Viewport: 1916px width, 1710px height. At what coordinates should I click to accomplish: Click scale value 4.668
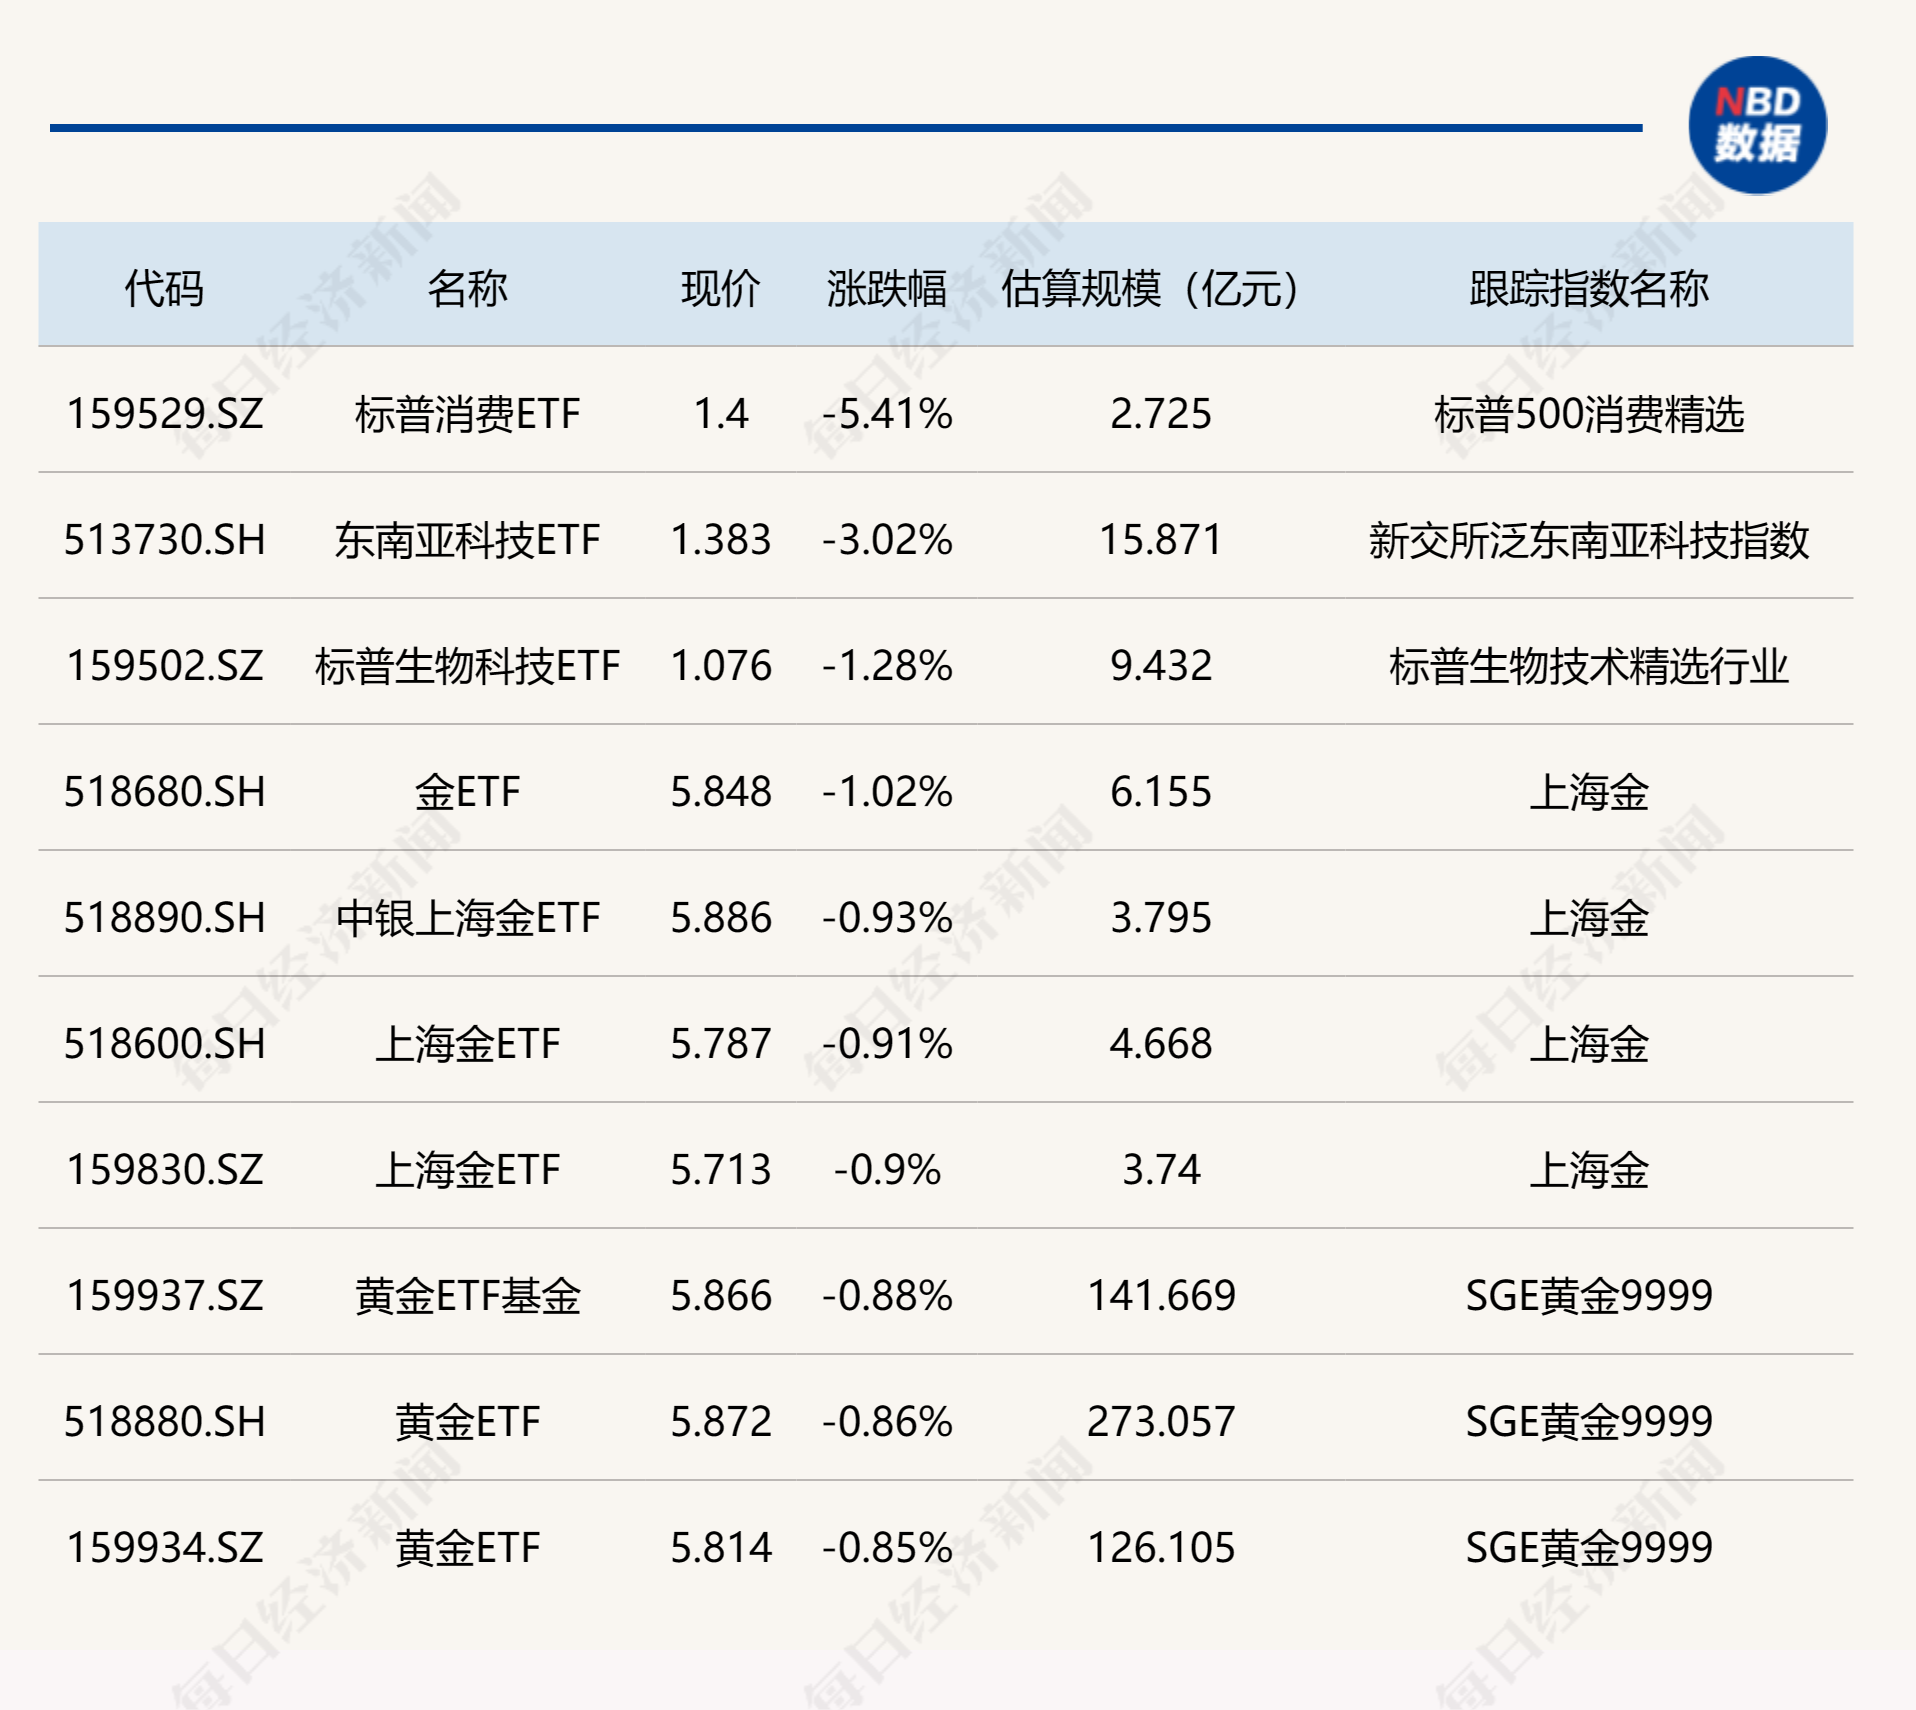point(1160,1044)
